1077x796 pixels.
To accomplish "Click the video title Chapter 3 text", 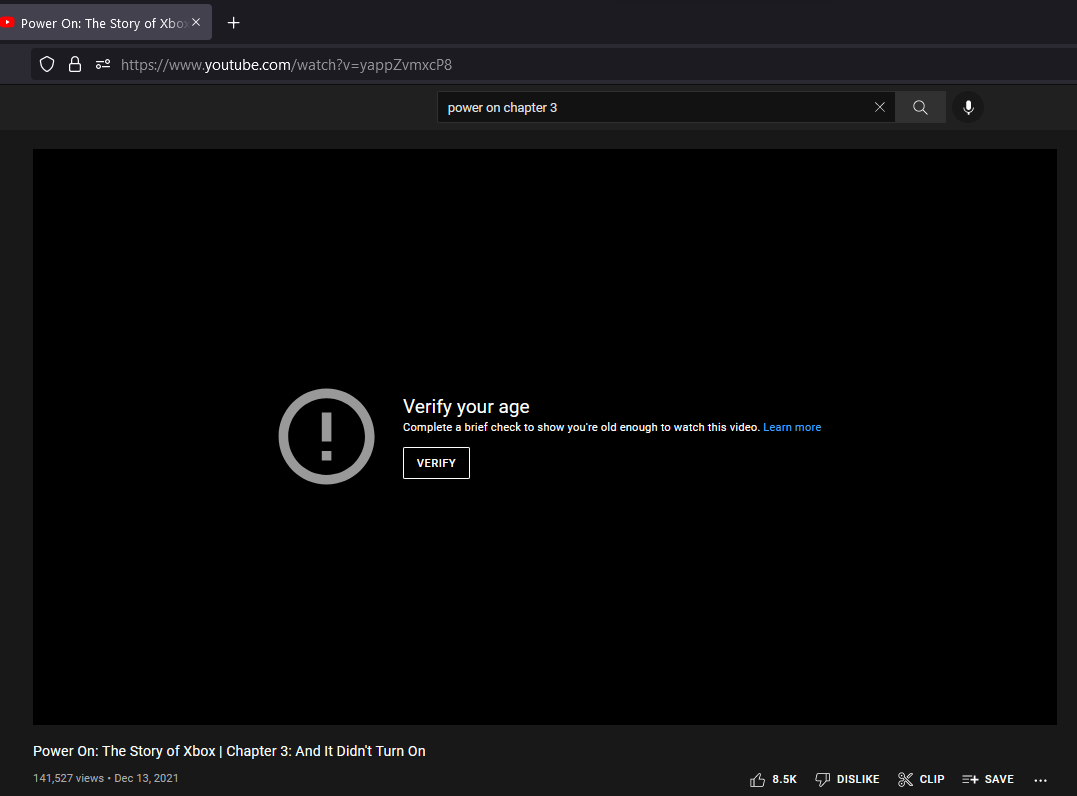I will 229,751.
